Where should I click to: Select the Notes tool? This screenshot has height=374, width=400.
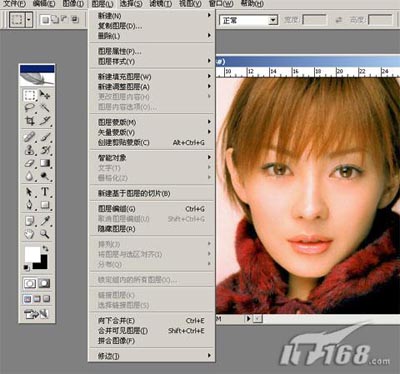pyautogui.click(x=30, y=221)
